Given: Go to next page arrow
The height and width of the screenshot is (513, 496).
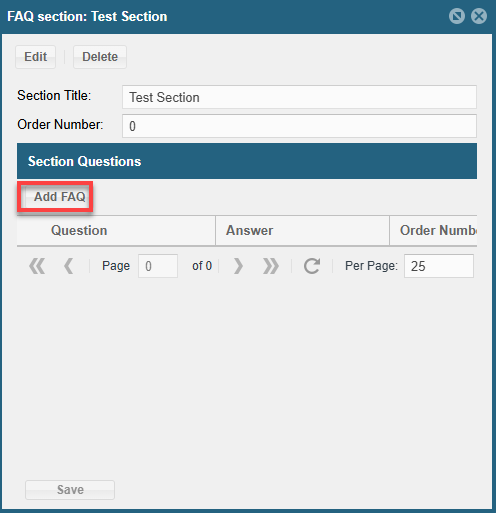Looking at the screenshot, I should [238, 266].
